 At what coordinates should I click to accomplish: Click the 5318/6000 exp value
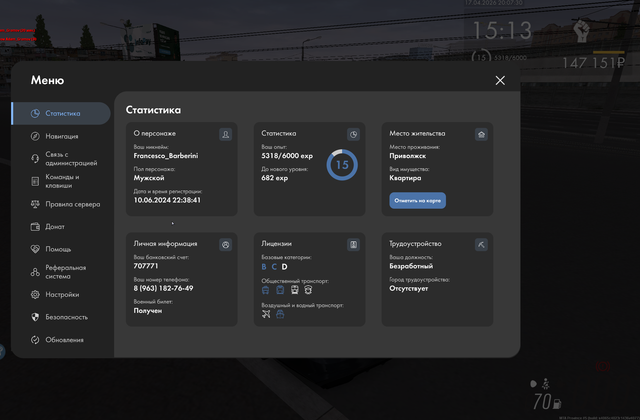click(x=287, y=156)
